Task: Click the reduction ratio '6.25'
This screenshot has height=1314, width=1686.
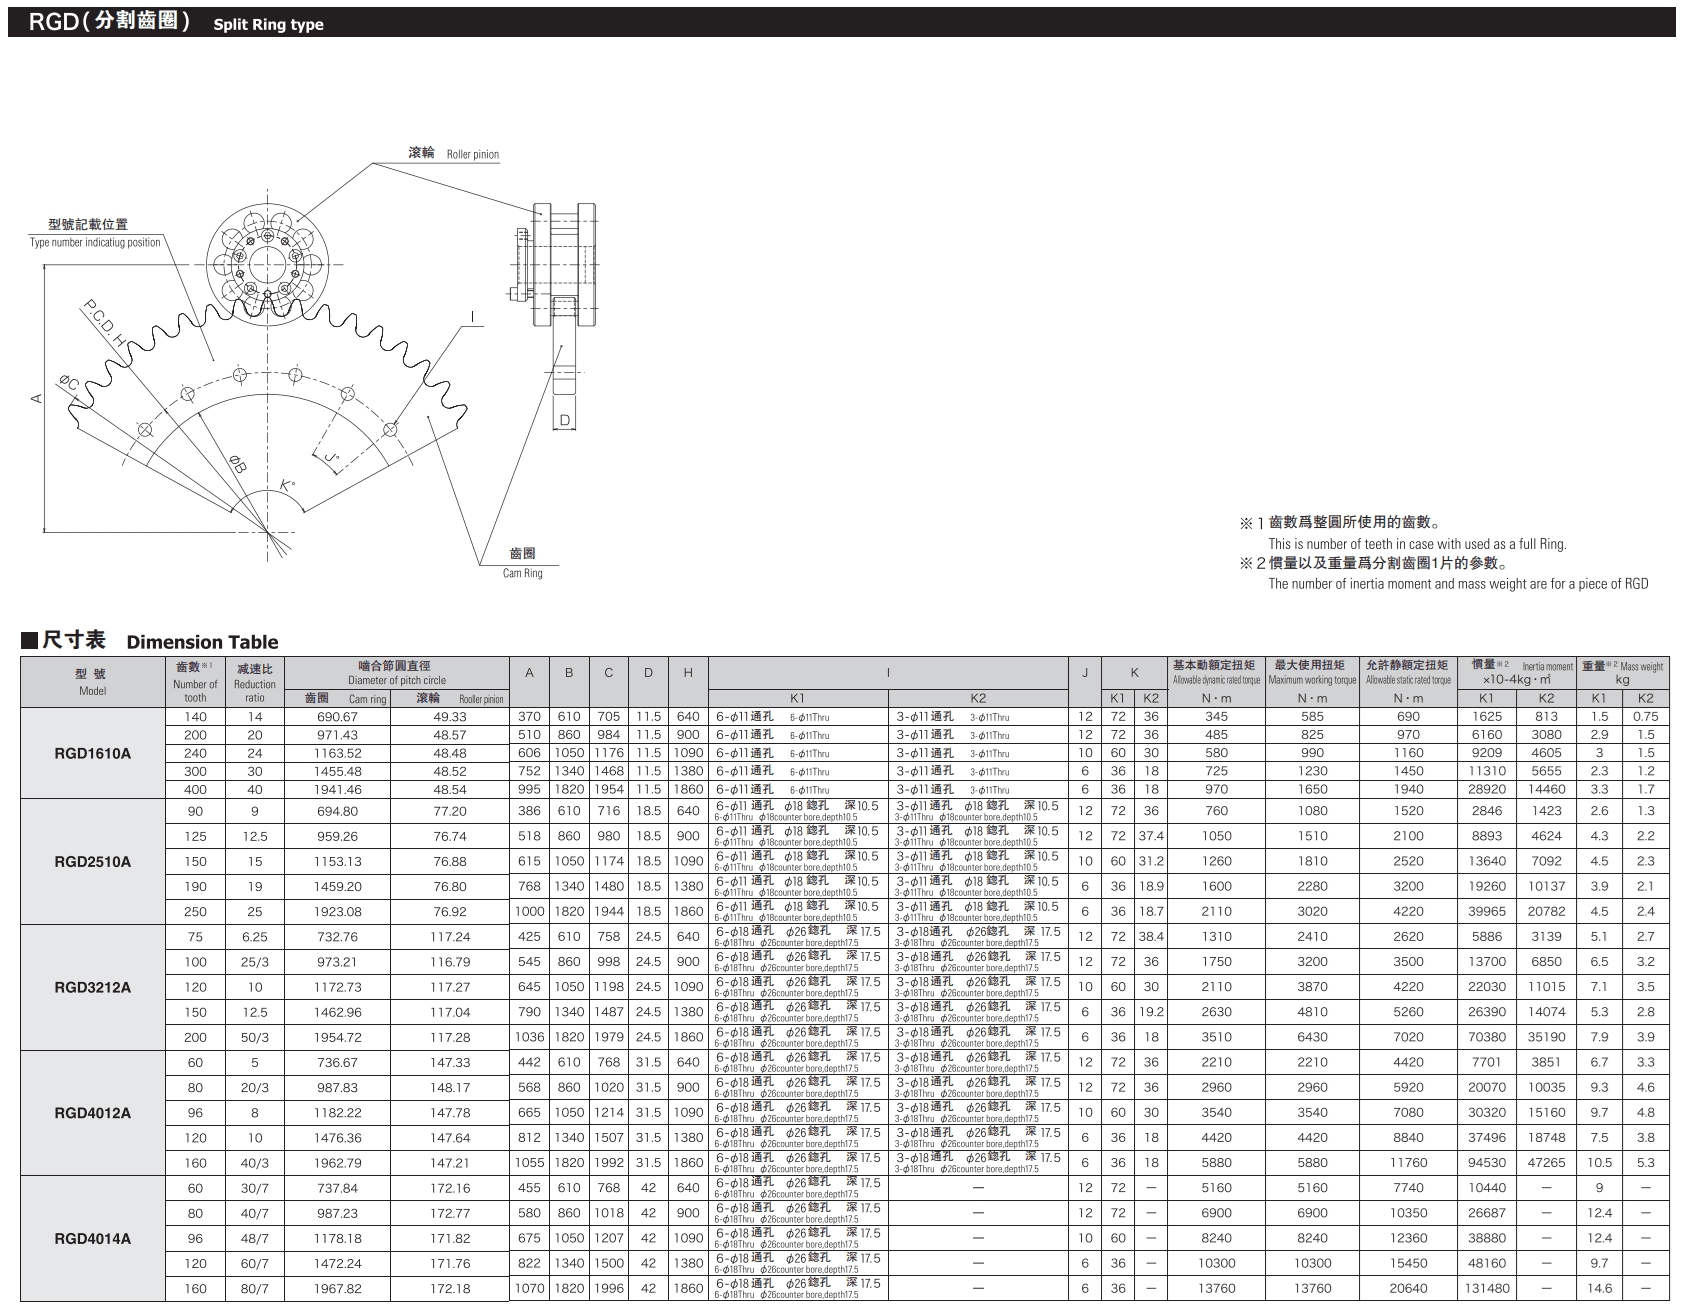Action: 255,937
